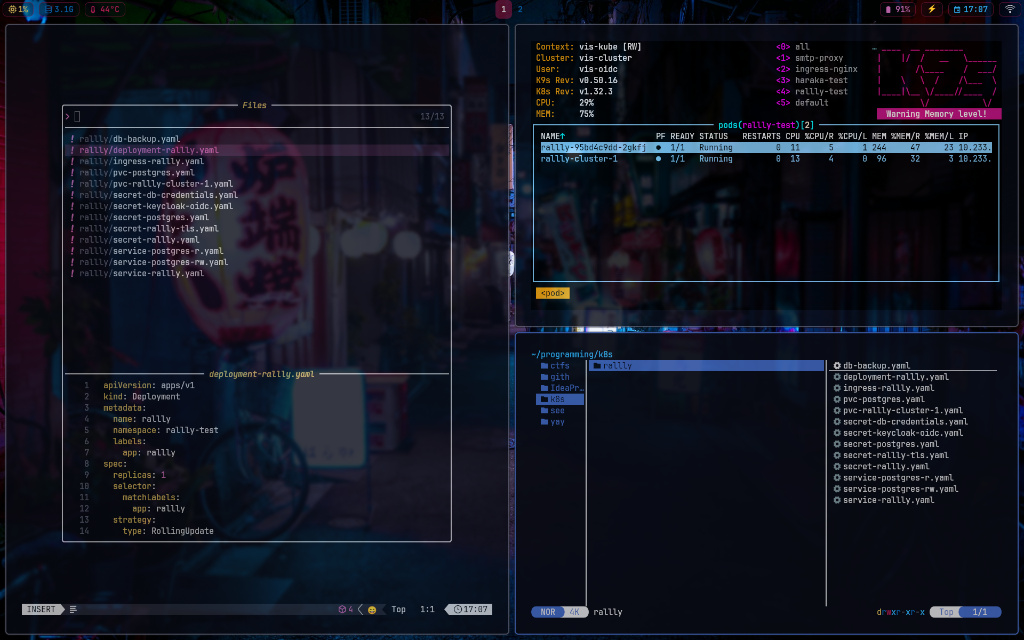Image resolution: width=1024 pixels, height=640 pixels.
Task: Click the Warning Memory Level banner in K9s
Action: click(938, 112)
